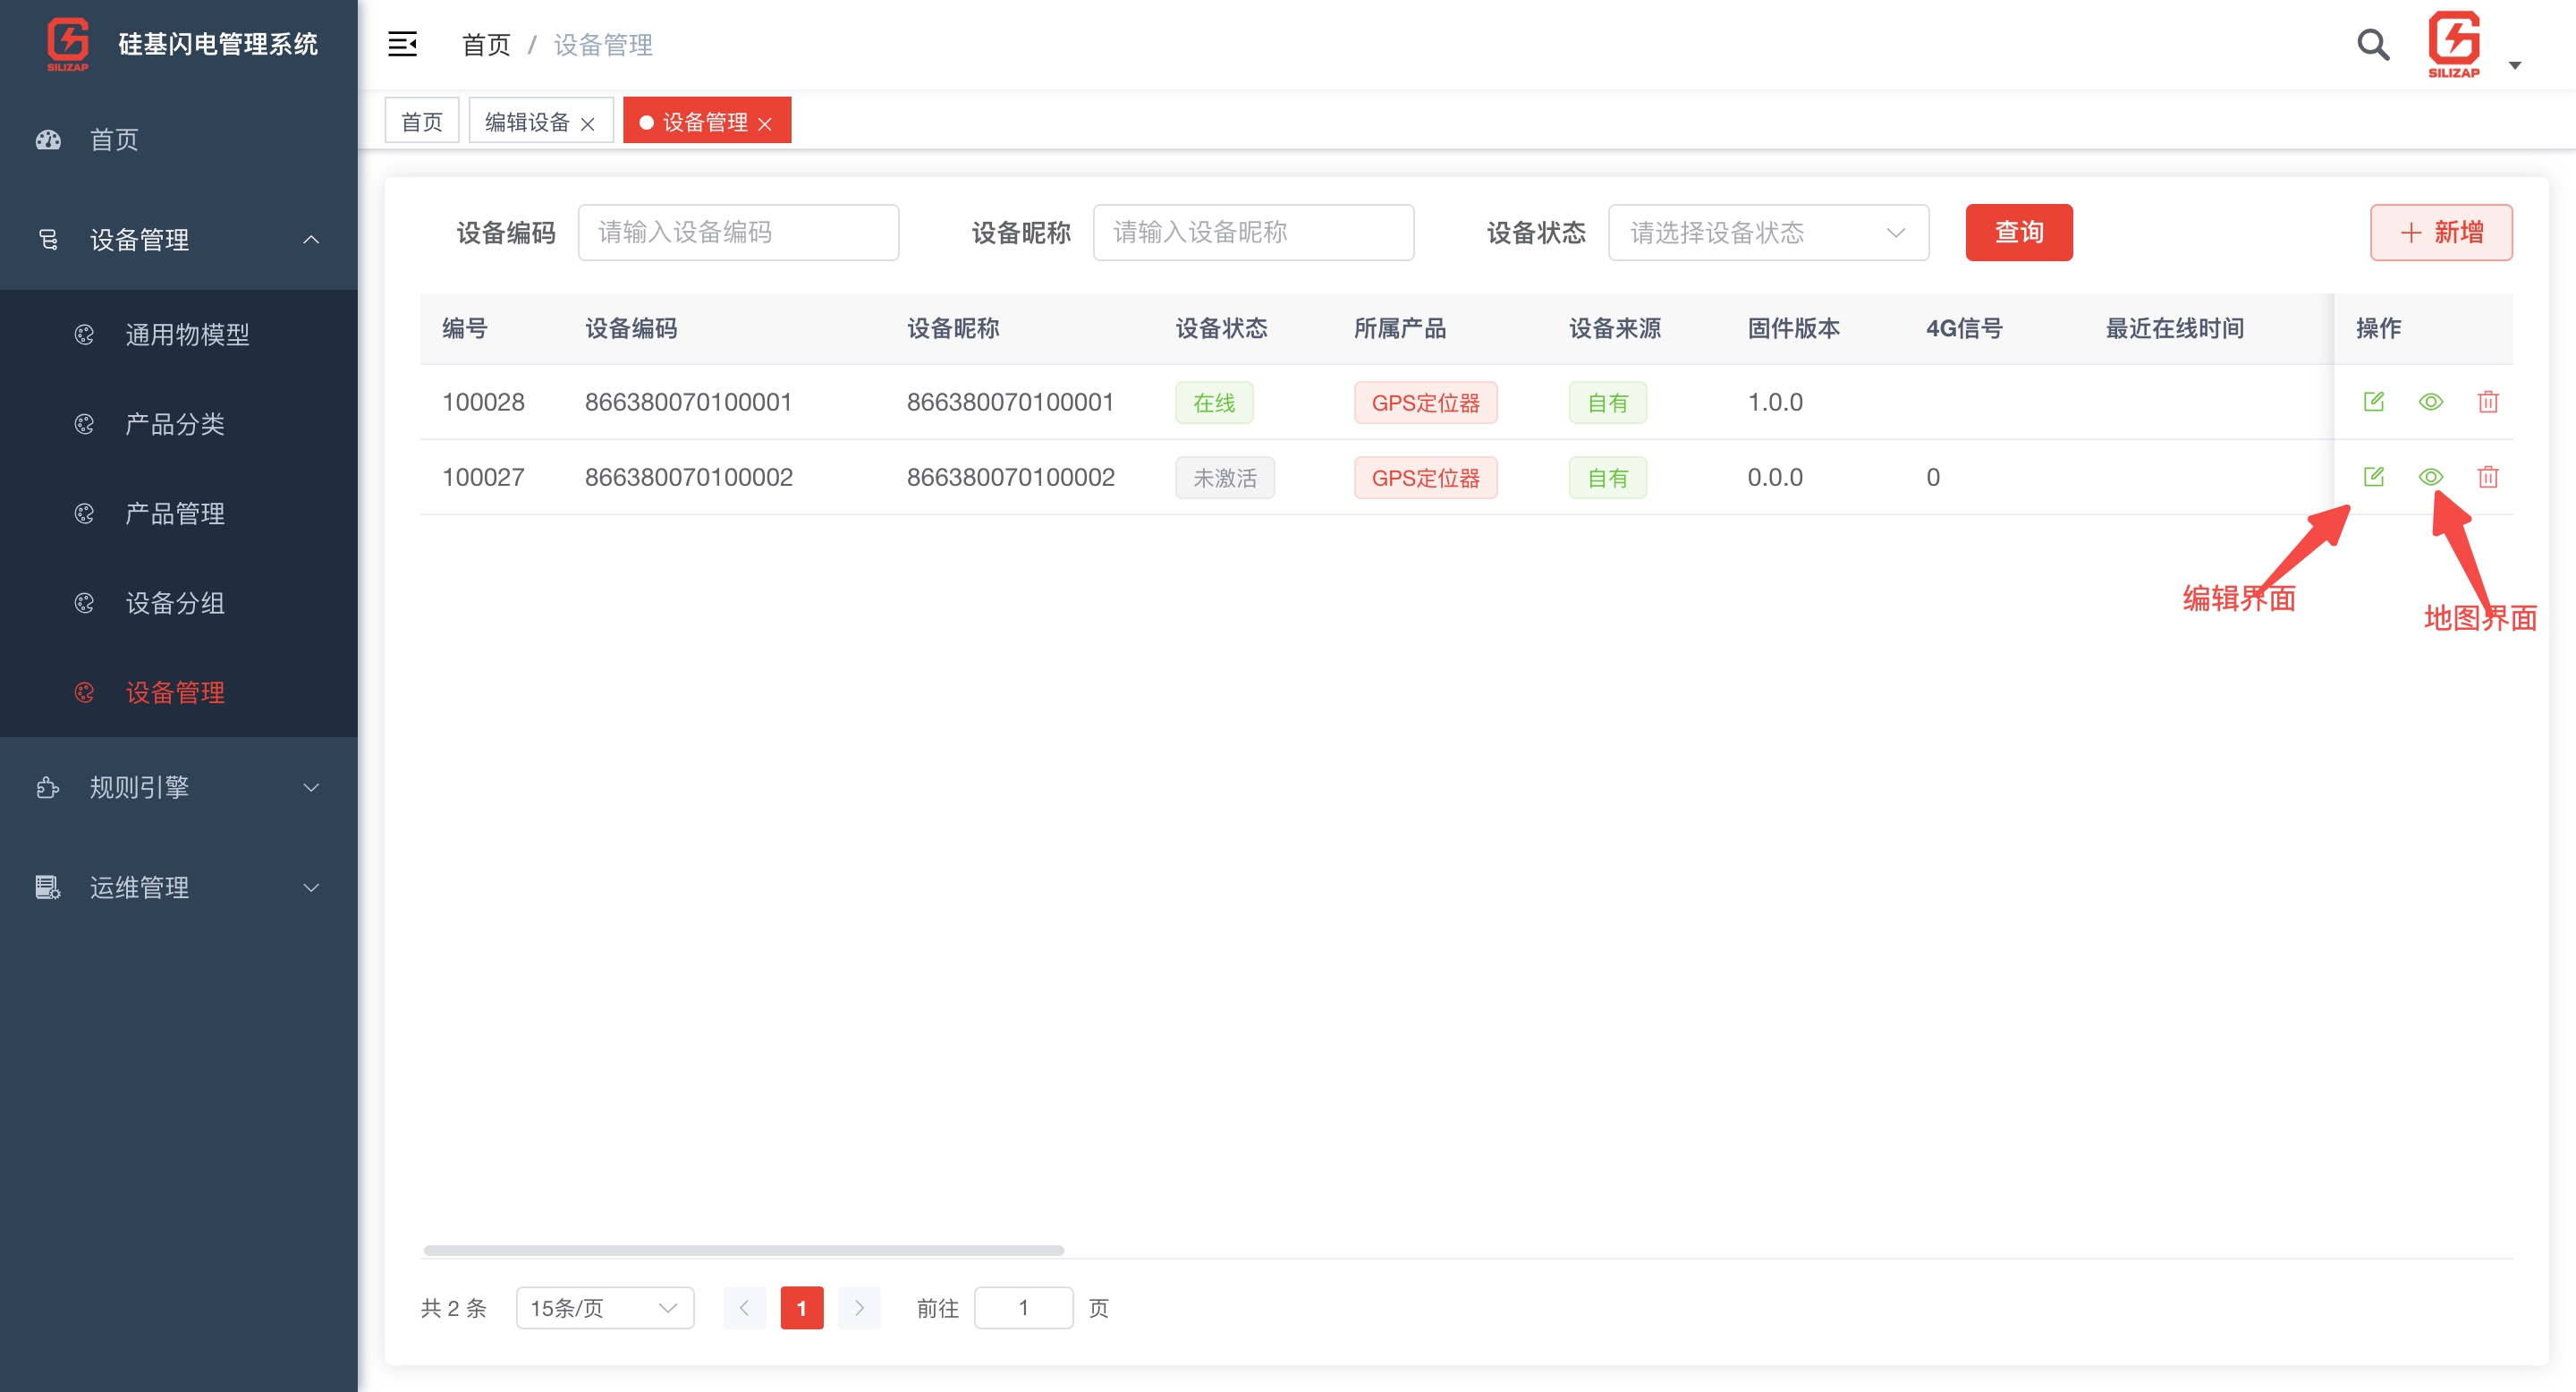Viewport: 2576px width, 1392px height.
Task: Click the sidebar collapse hamburger icon
Action: click(x=402, y=44)
